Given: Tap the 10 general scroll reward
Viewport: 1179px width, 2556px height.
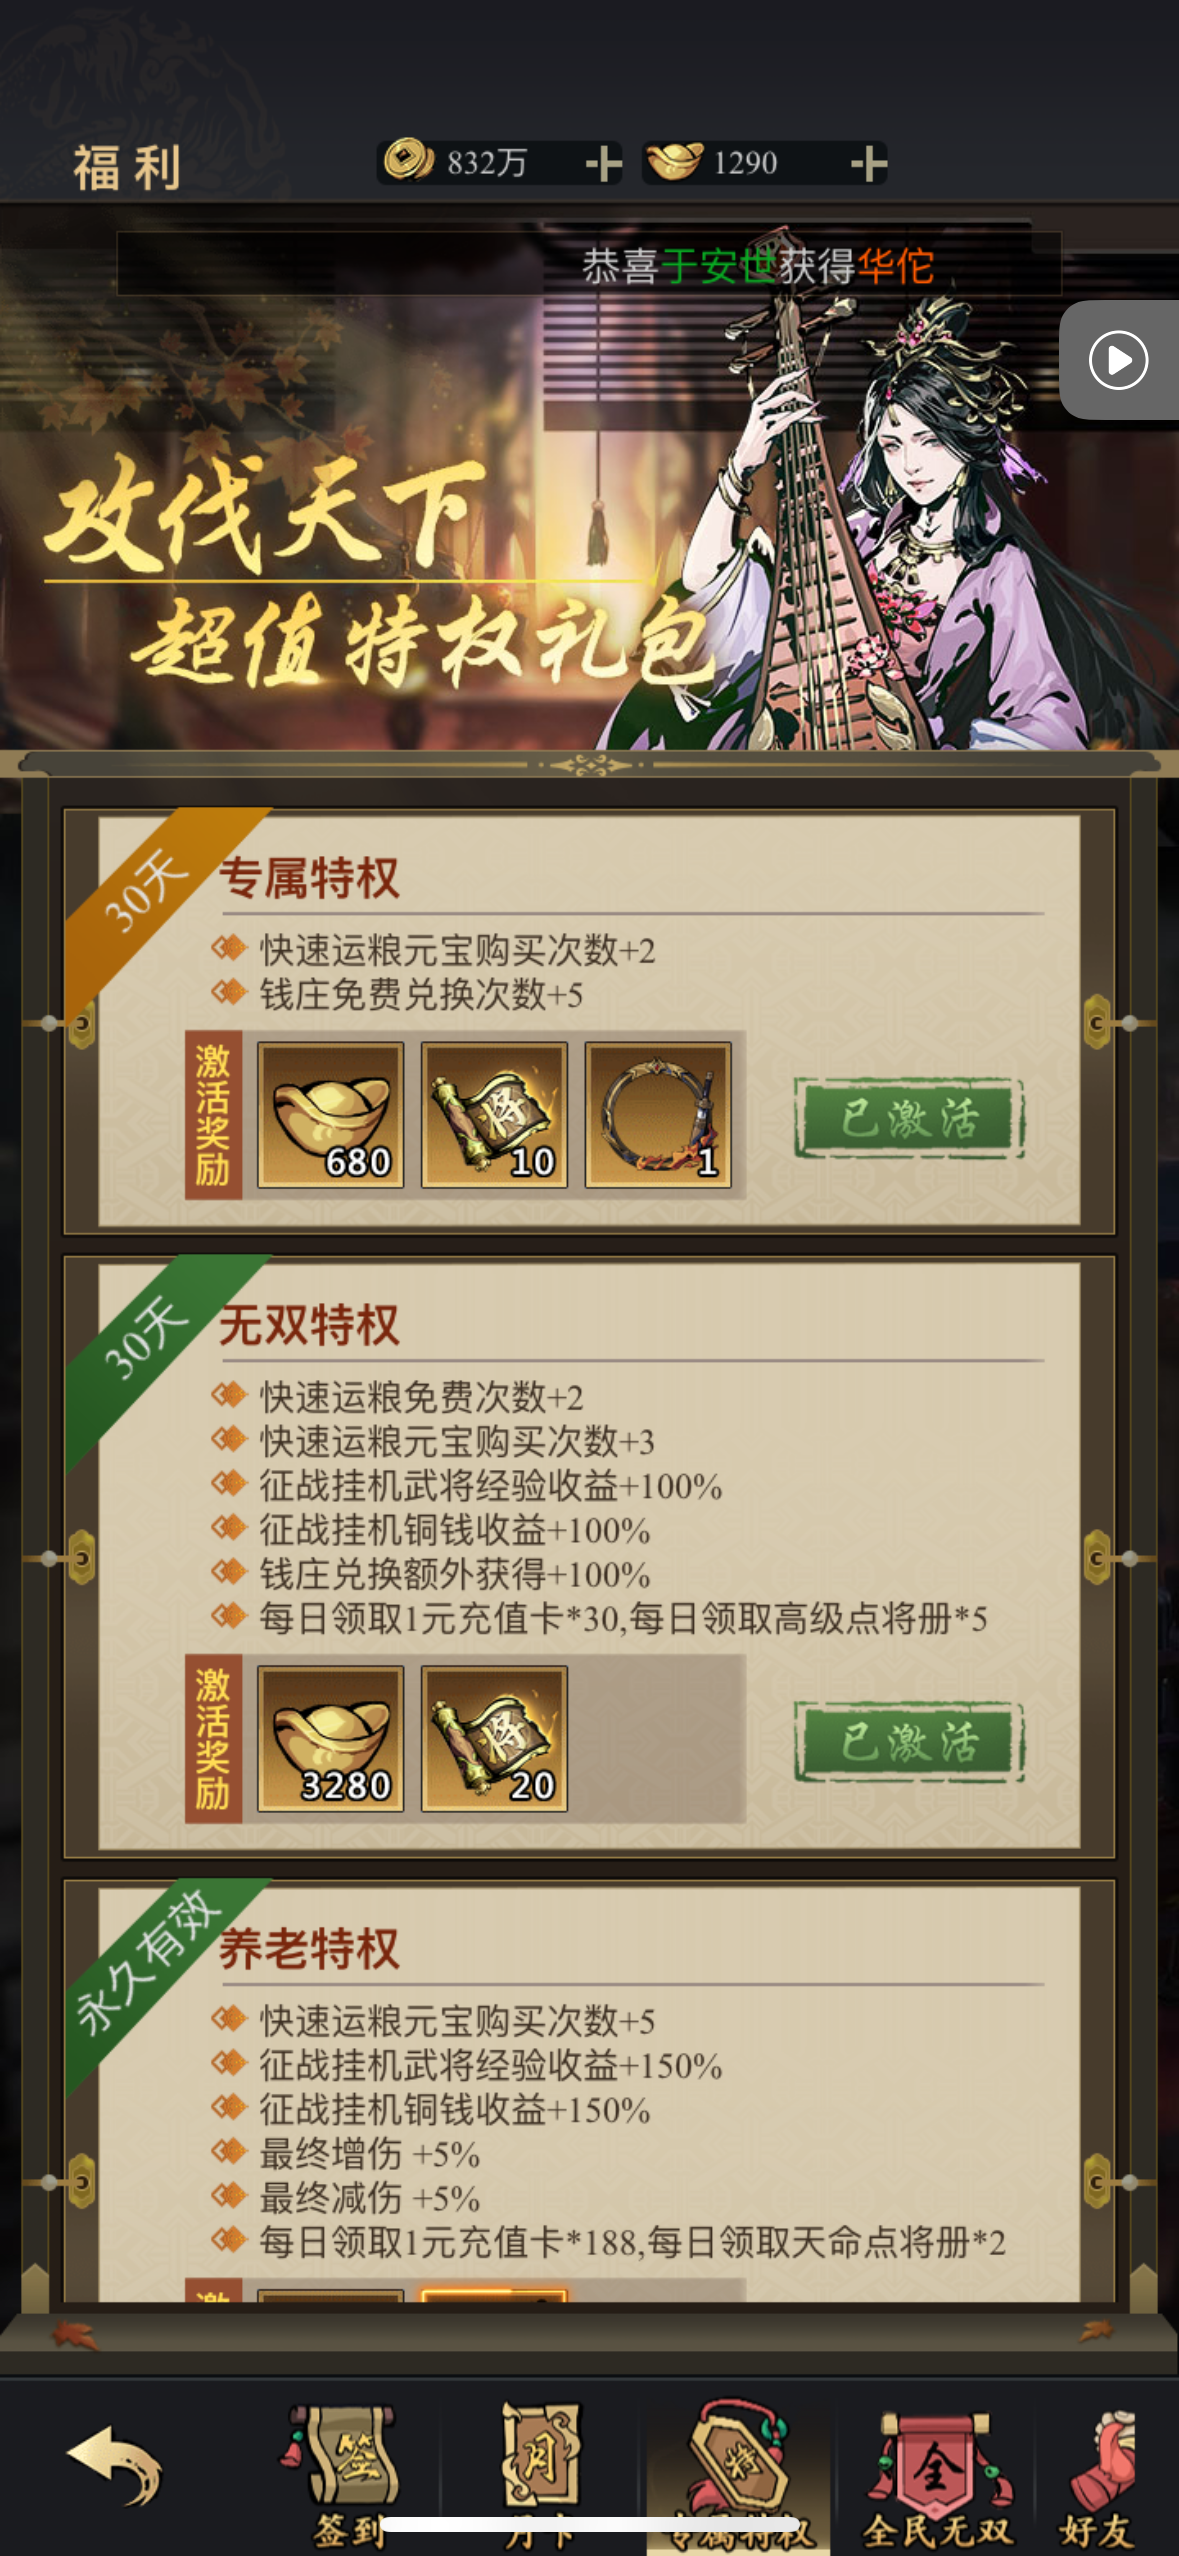Looking at the screenshot, I should [494, 1115].
